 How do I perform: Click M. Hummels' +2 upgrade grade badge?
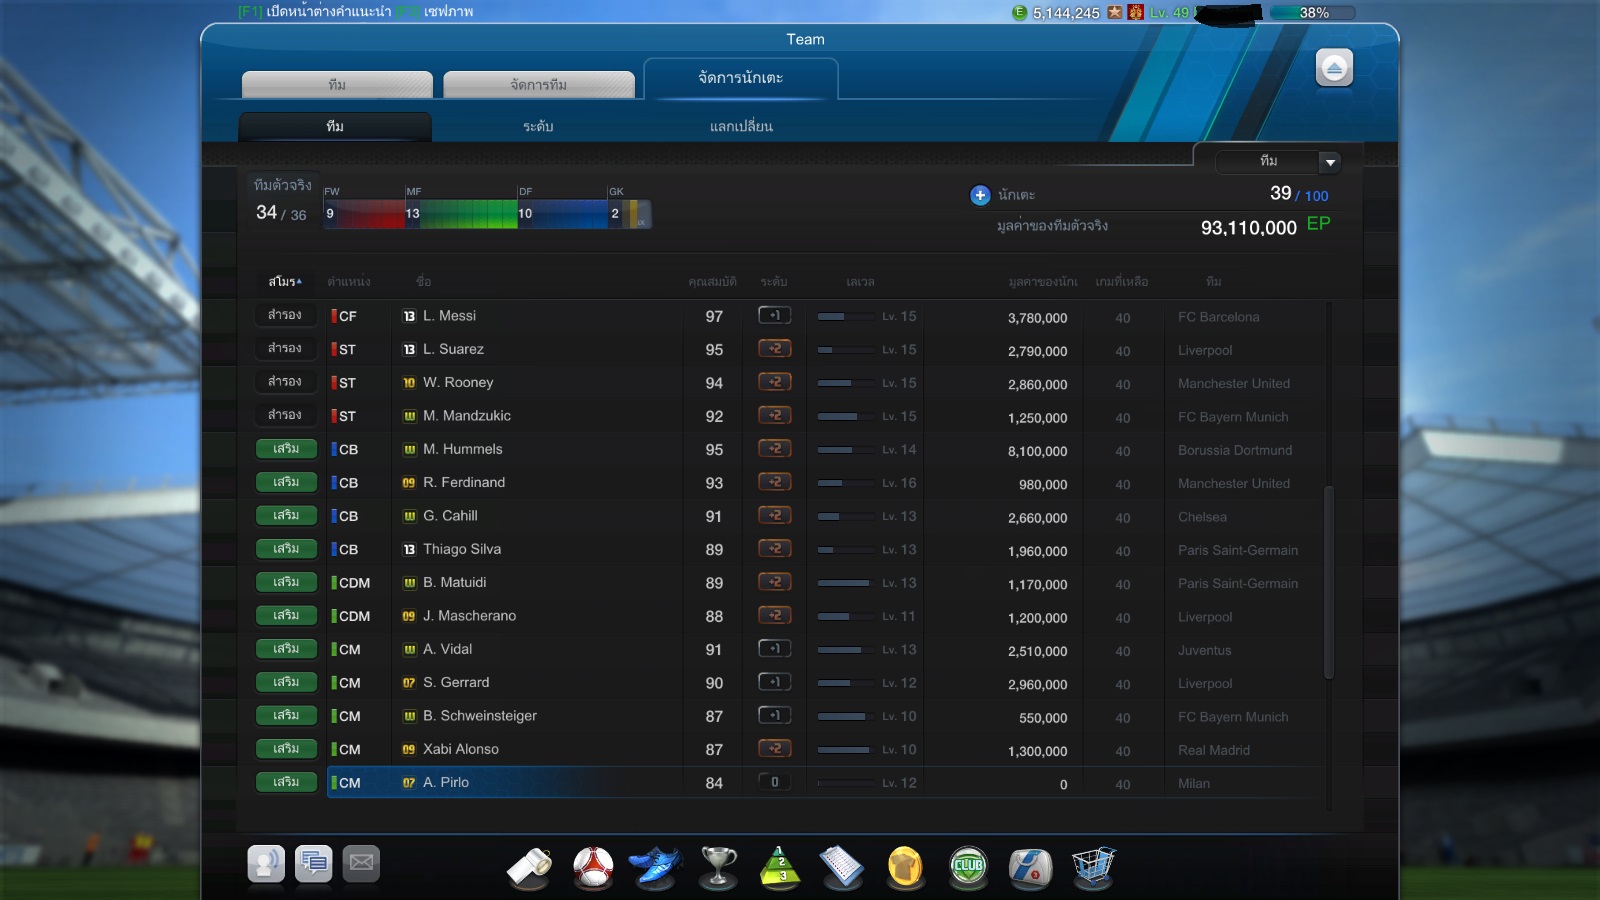[x=775, y=449]
